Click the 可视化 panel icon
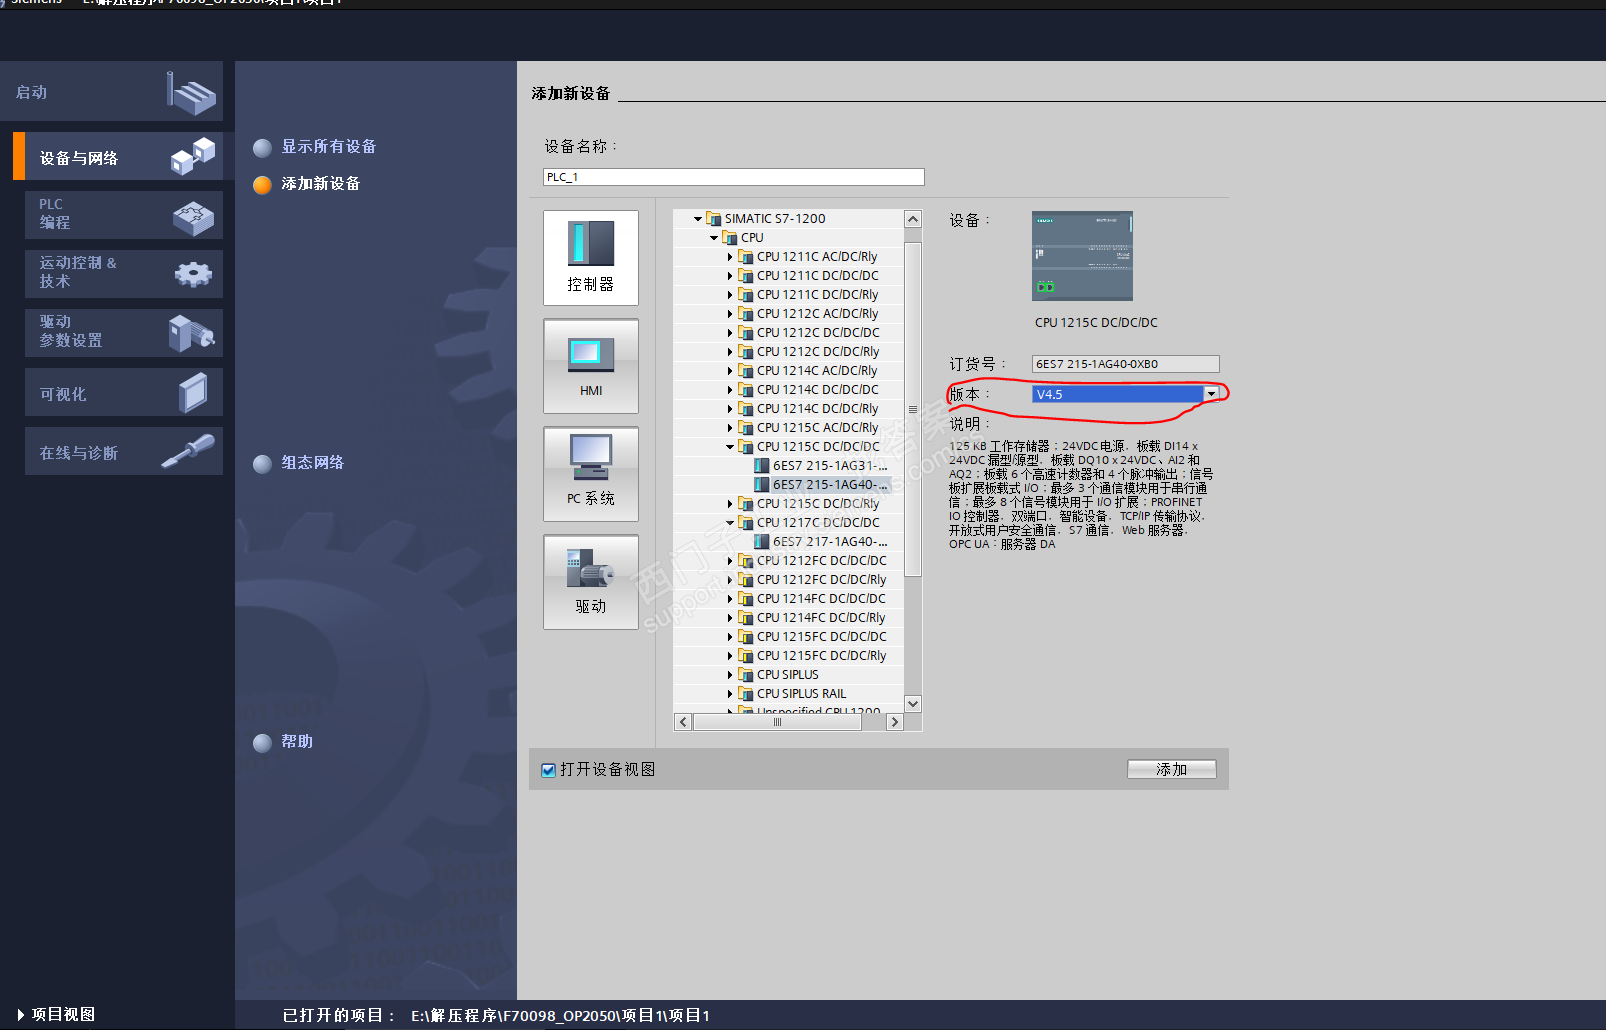This screenshot has width=1606, height=1030. click(193, 392)
